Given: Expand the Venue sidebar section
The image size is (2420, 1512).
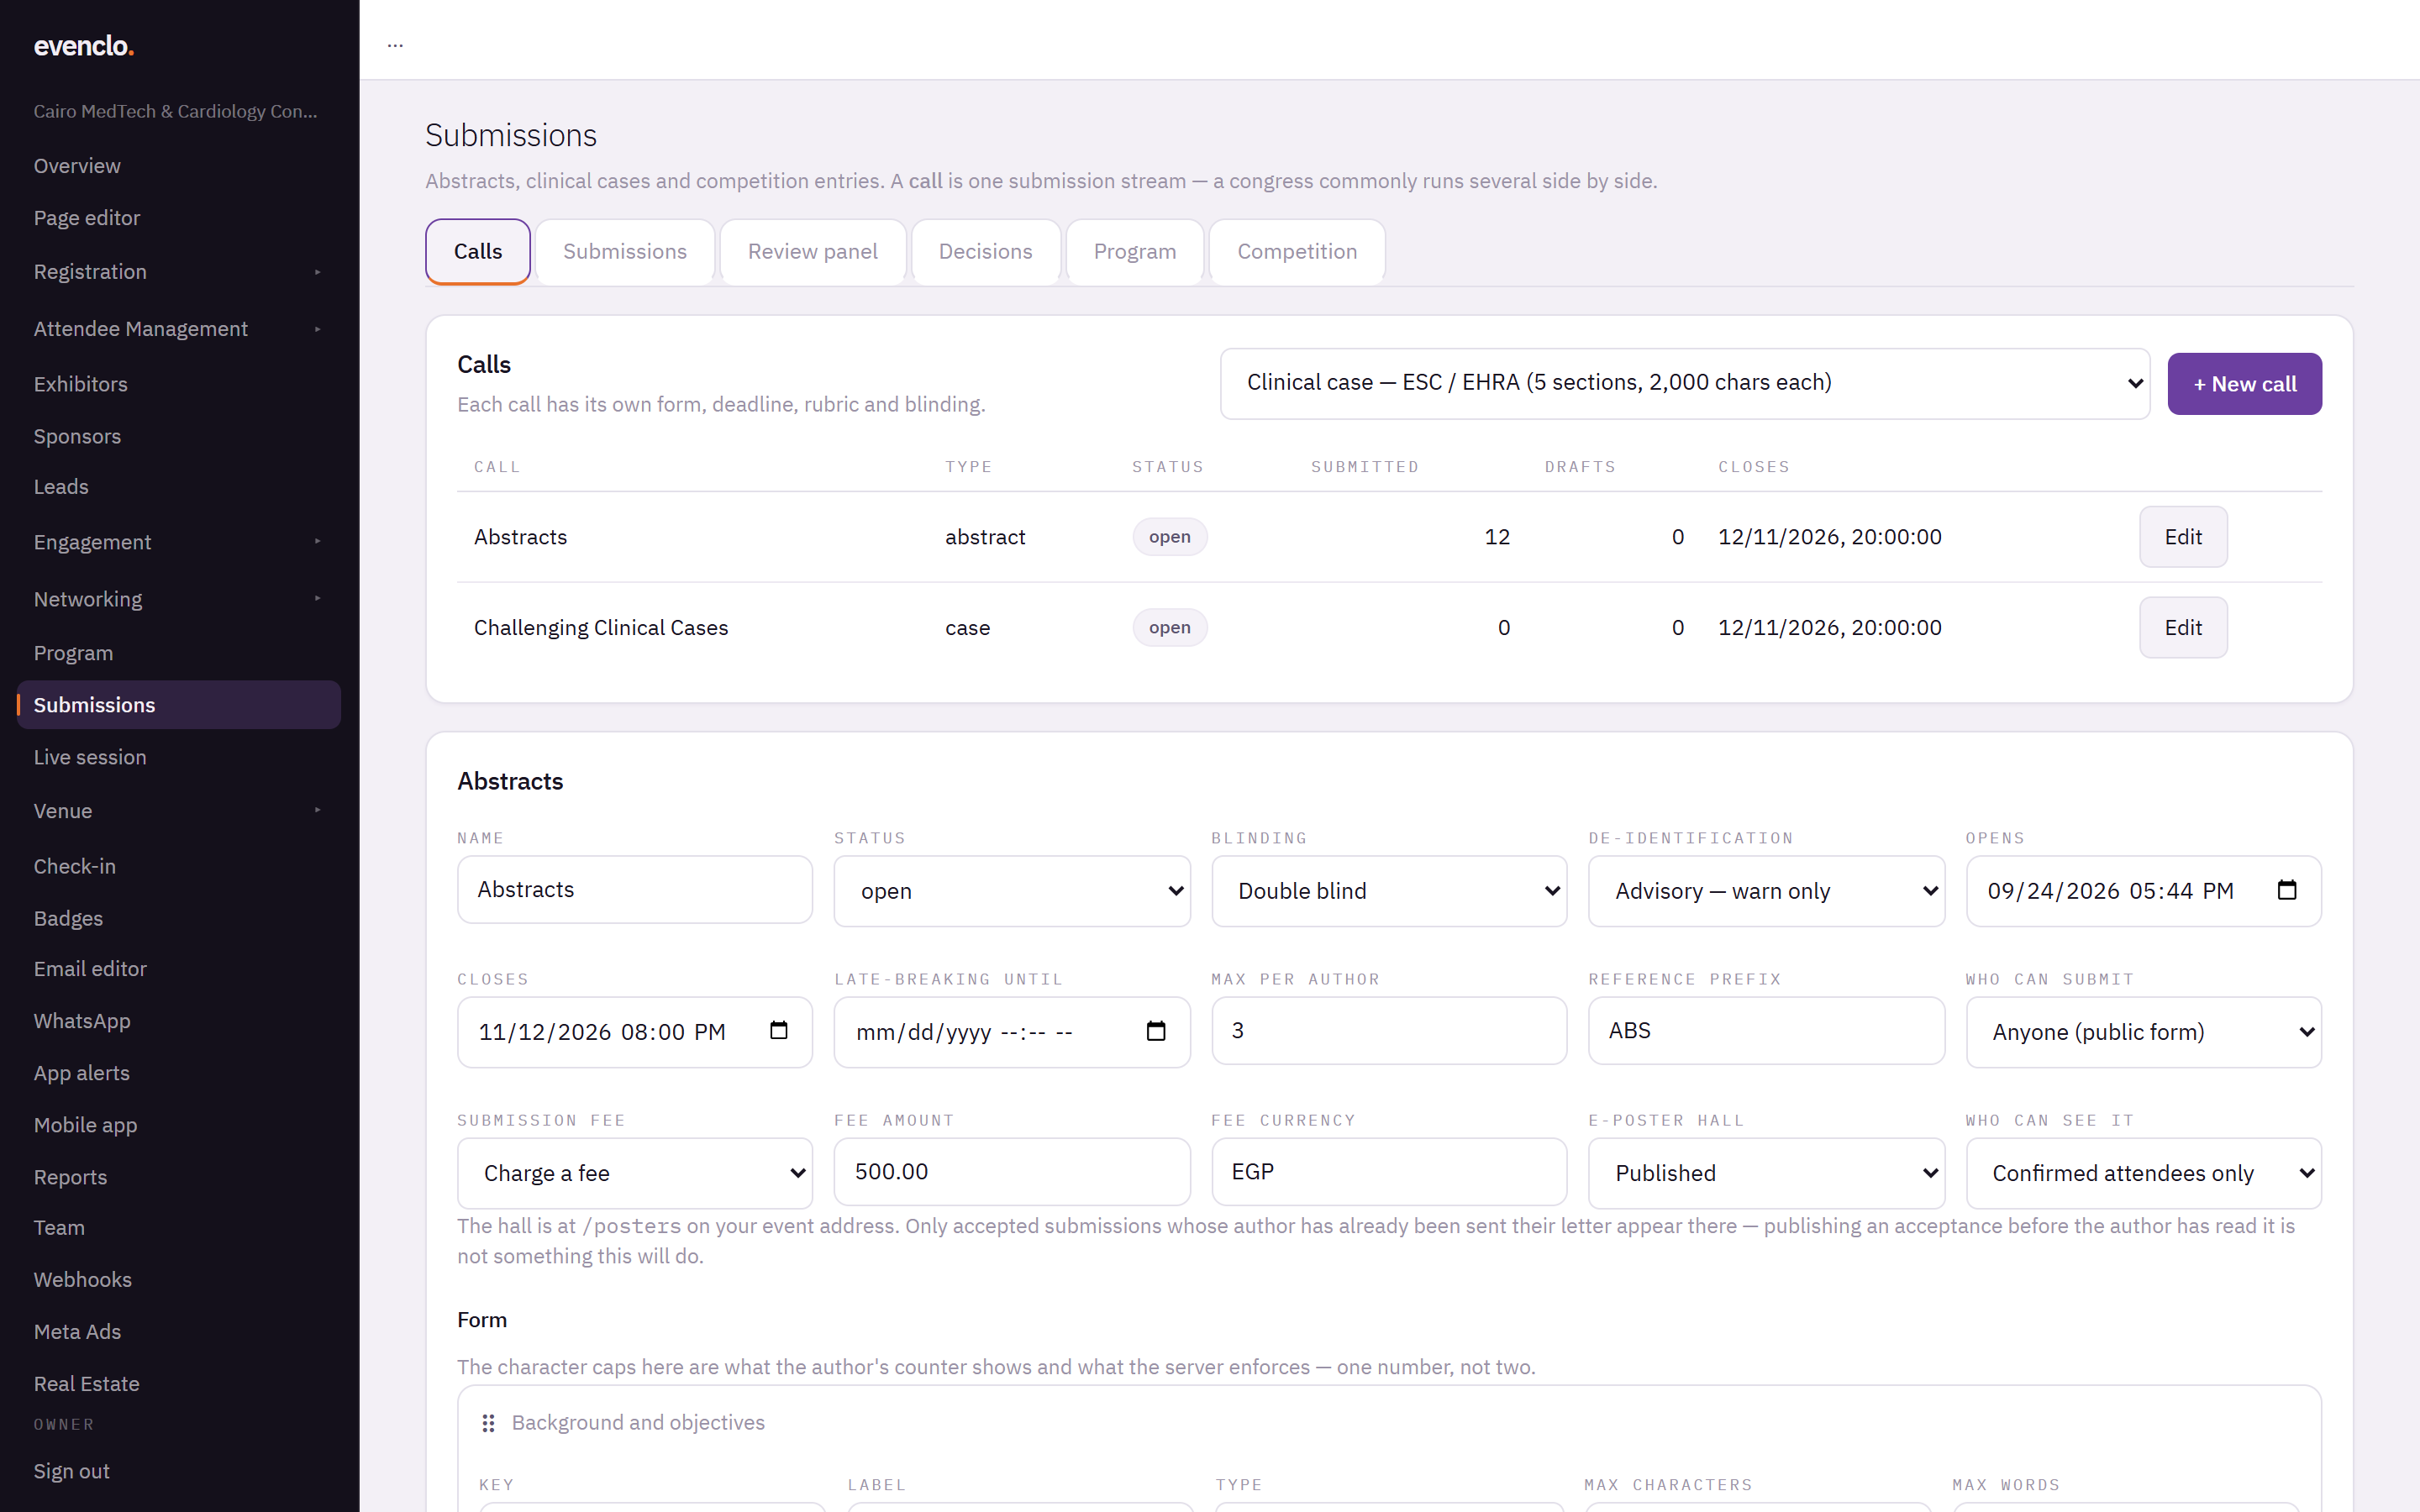Looking at the screenshot, I should (179, 811).
